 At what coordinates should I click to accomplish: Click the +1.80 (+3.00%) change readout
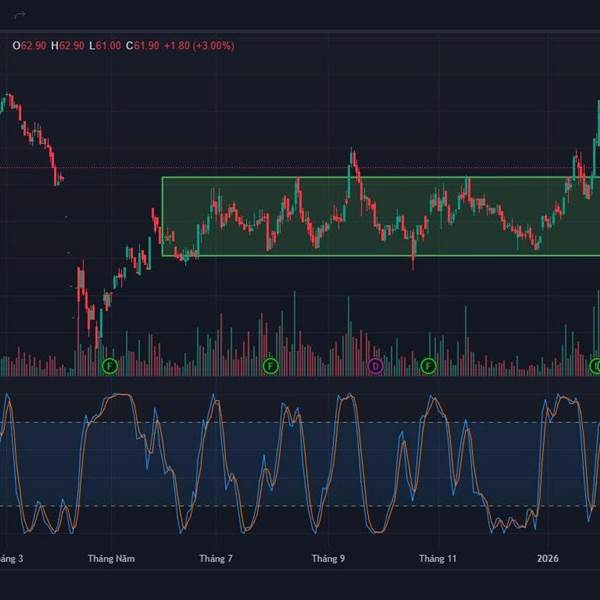[x=200, y=46]
